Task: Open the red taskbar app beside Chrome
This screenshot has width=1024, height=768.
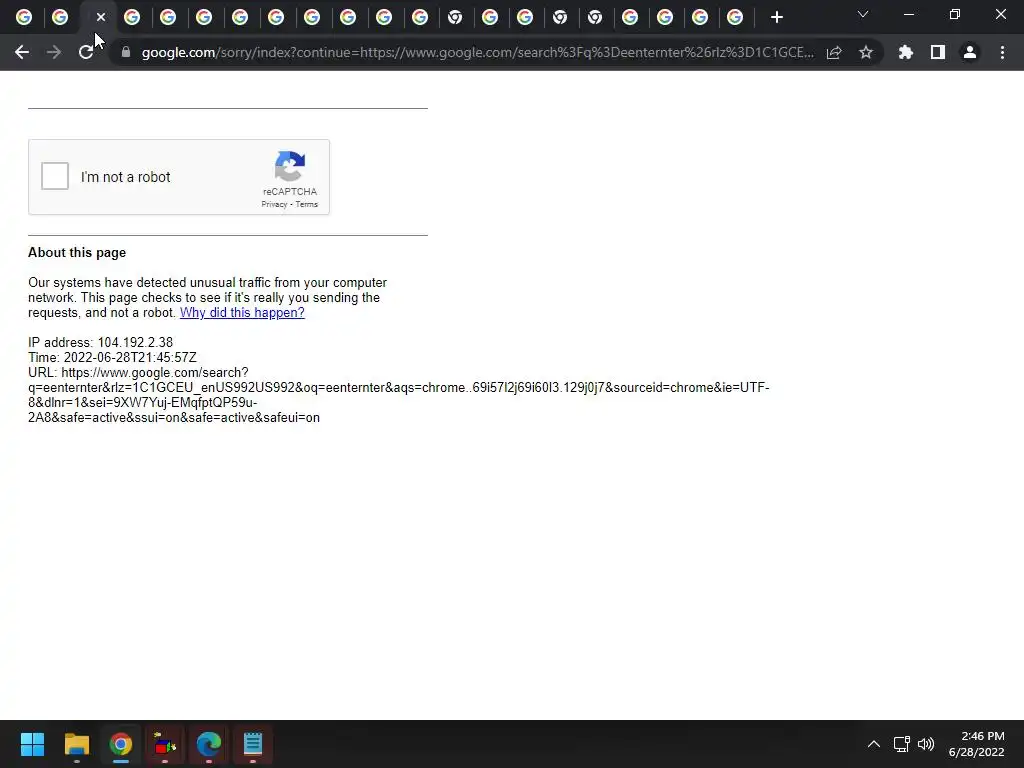Action: click(165, 744)
